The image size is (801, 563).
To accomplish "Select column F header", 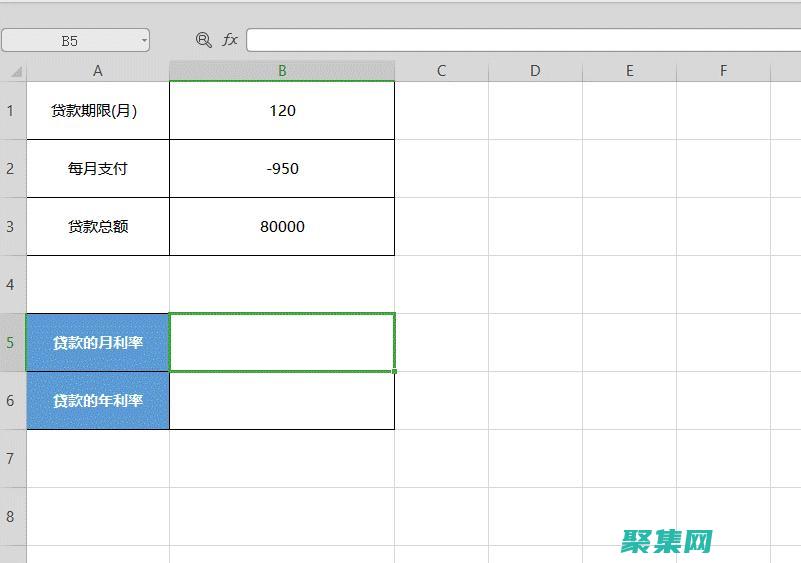I will coord(723,71).
